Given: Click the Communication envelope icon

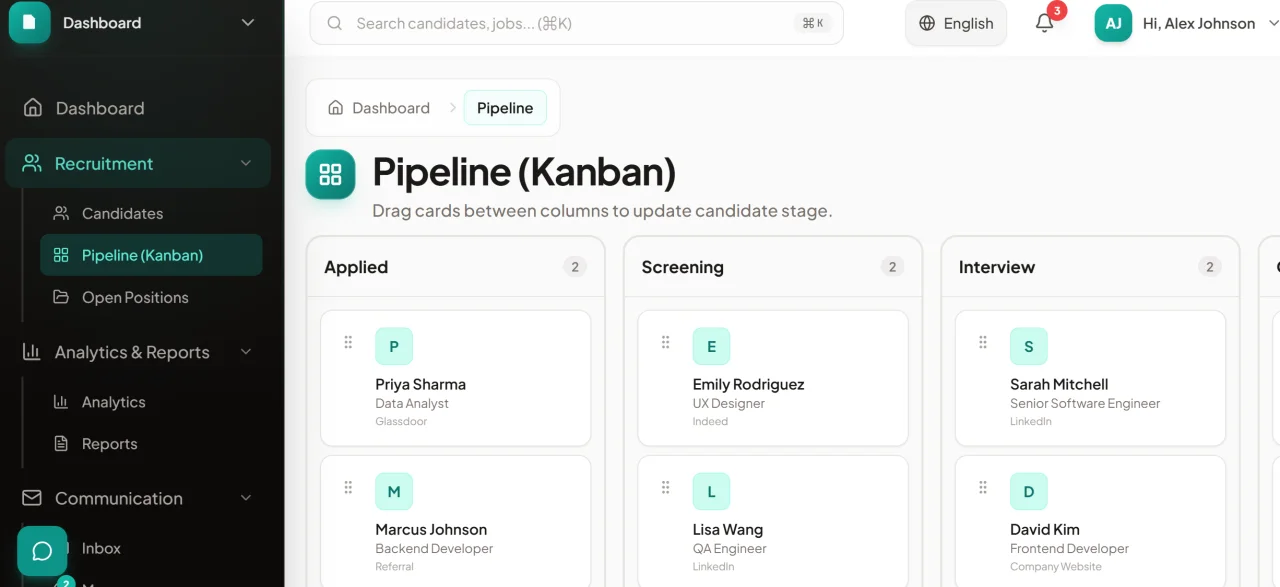Looking at the screenshot, I should click(x=32, y=498).
